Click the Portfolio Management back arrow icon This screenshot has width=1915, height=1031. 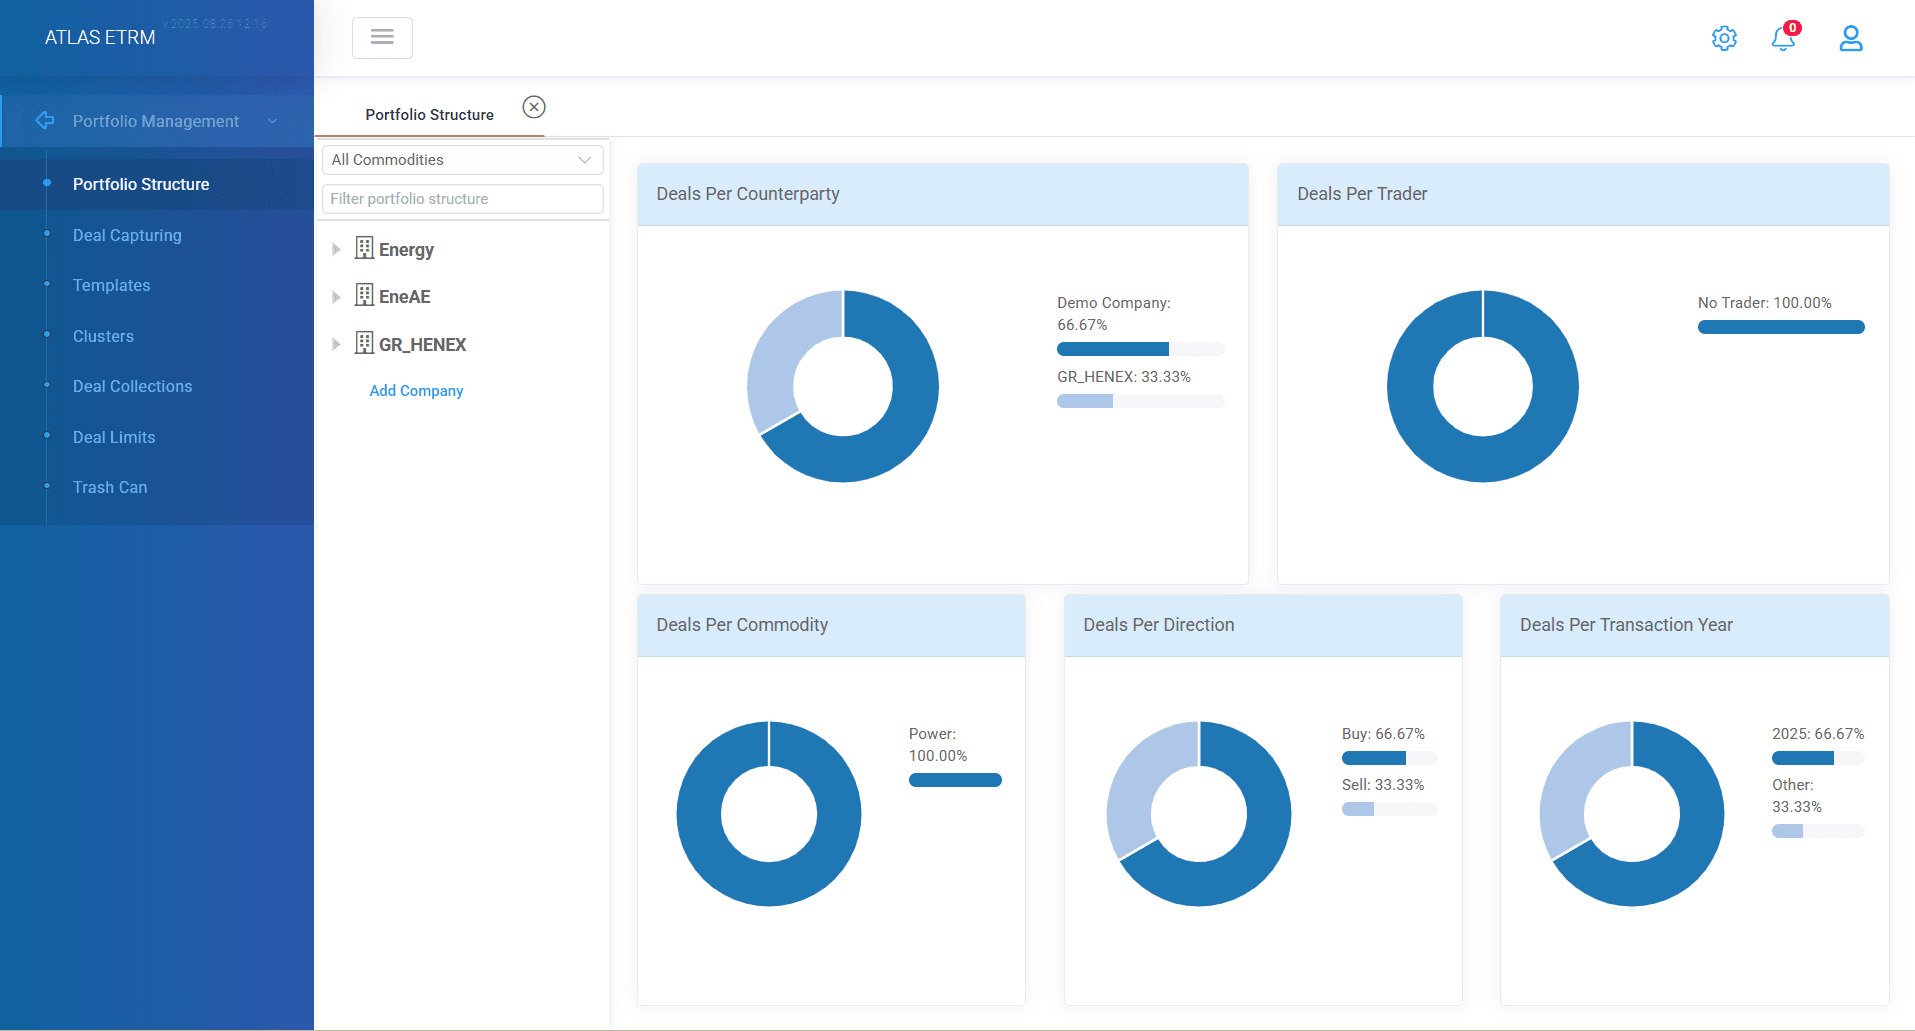click(45, 120)
